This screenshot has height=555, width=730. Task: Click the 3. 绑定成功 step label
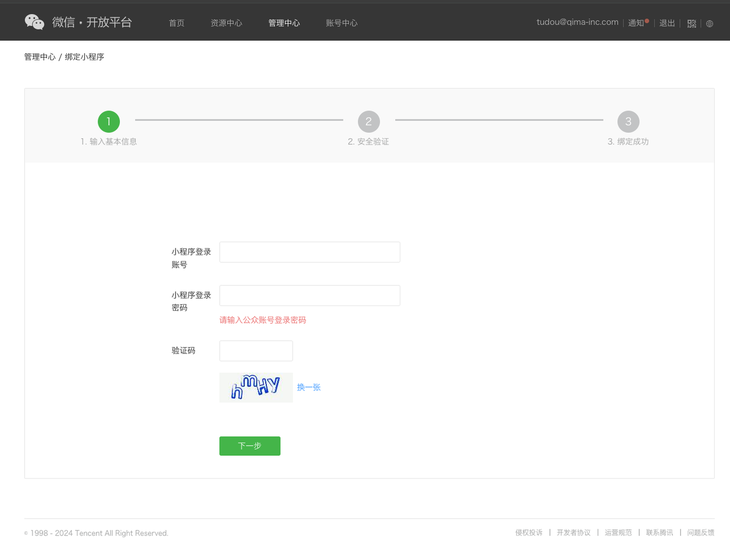click(x=628, y=142)
